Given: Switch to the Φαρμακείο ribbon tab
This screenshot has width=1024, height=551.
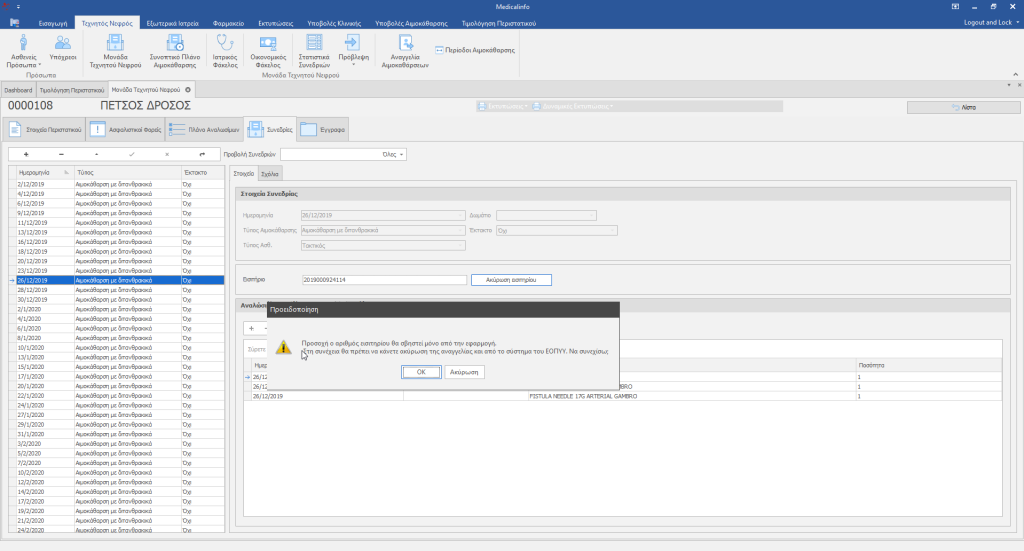Looking at the screenshot, I should (x=230, y=21).
